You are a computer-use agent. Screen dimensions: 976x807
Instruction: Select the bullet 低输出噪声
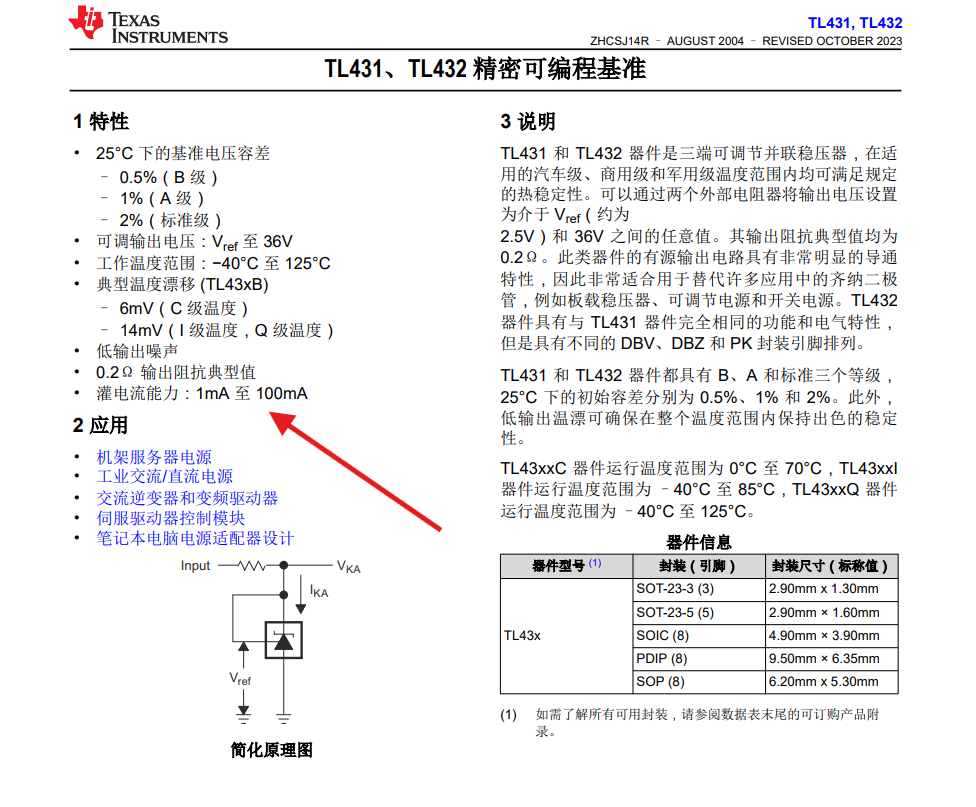coord(137,351)
